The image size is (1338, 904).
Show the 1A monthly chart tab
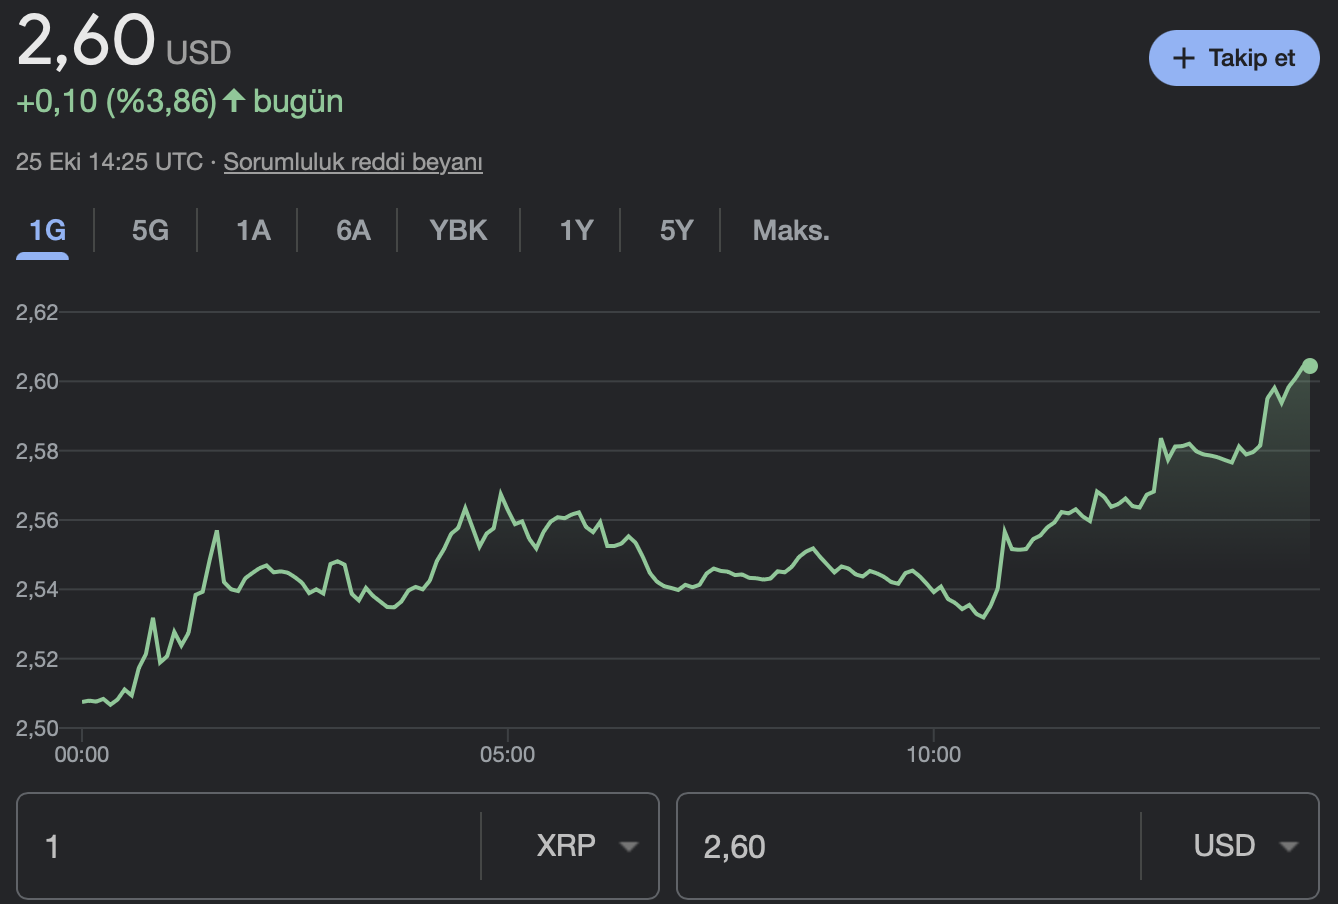click(253, 231)
